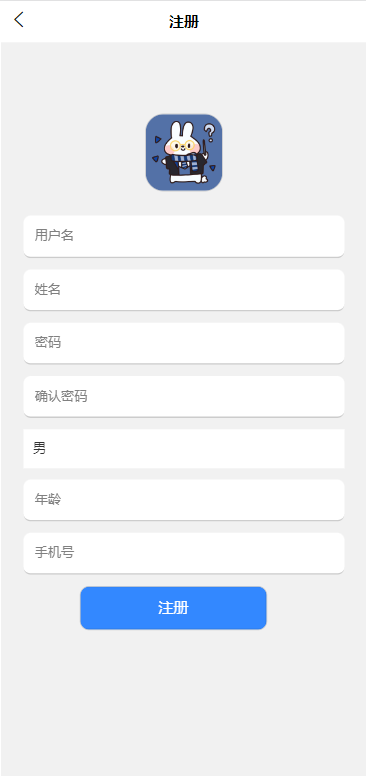The height and width of the screenshot is (776, 366).
Task: Submit the form with blue 注册 button
Action: pos(174,608)
